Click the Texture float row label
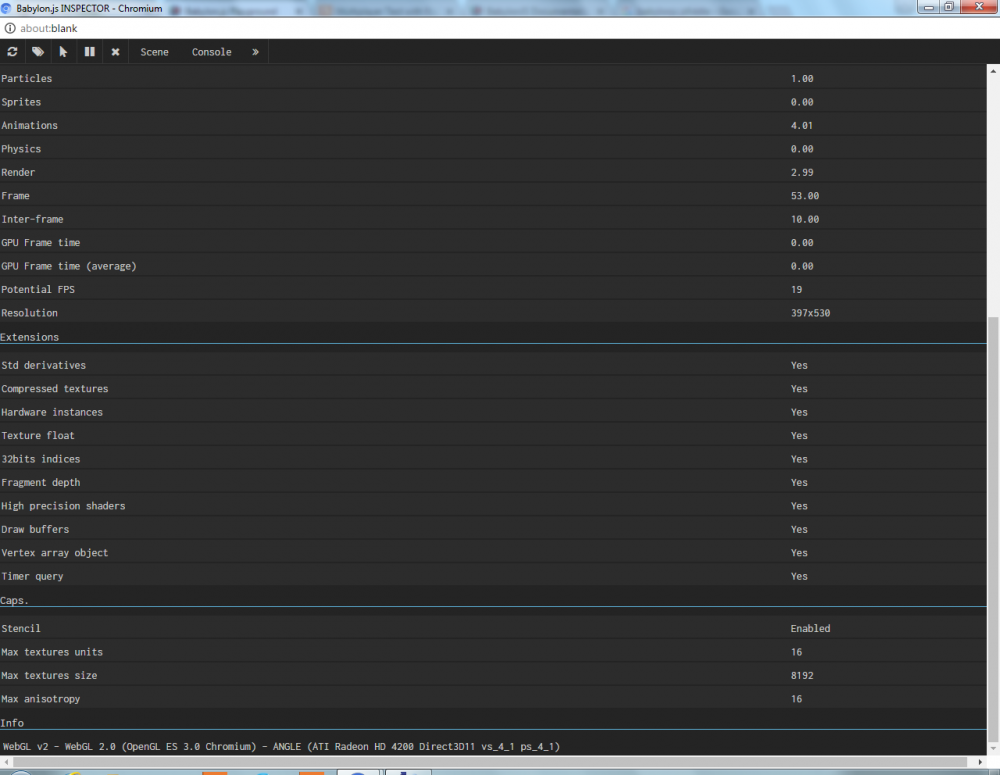The width and height of the screenshot is (1000, 775). tap(38, 436)
